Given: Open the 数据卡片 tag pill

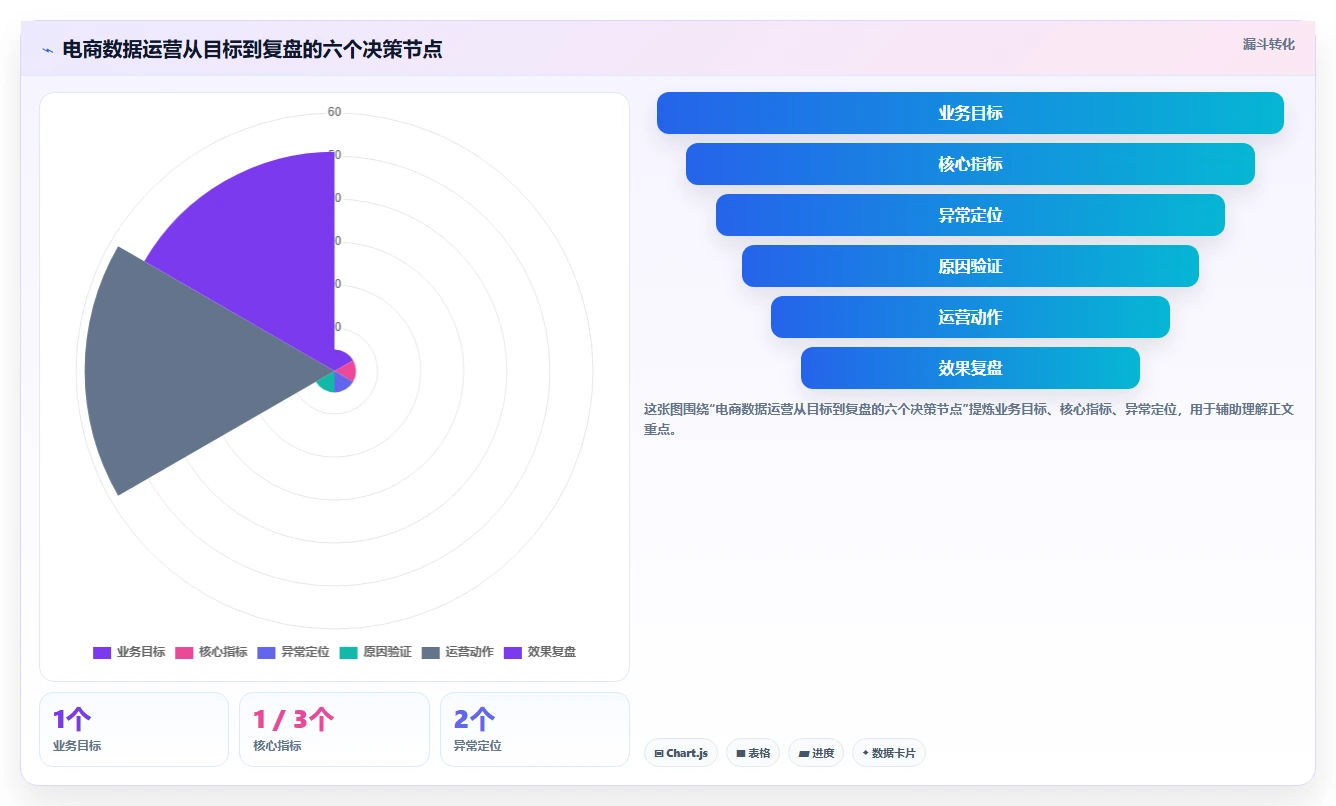Looking at the screenshot, I should pos(889,753).
